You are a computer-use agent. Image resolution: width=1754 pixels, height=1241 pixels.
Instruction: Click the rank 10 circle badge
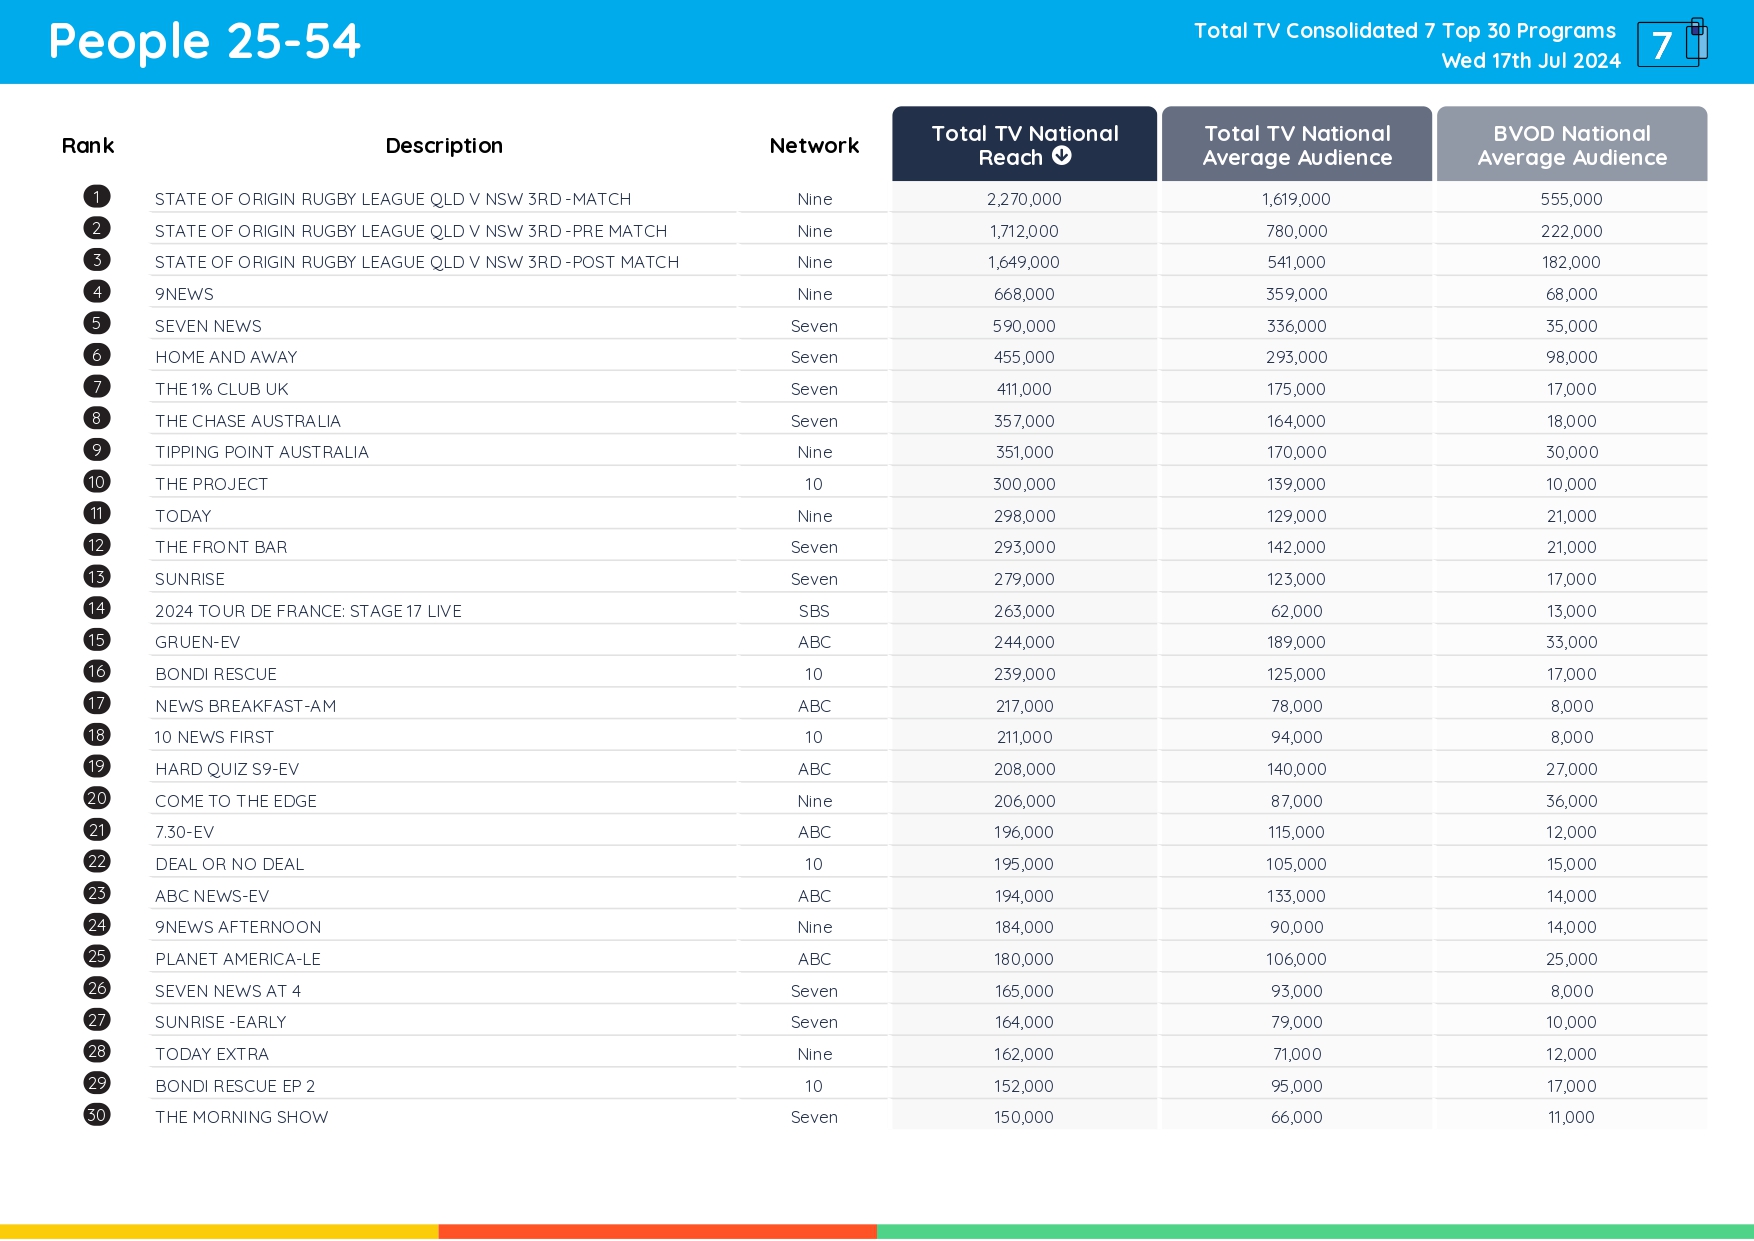[96, 481]
